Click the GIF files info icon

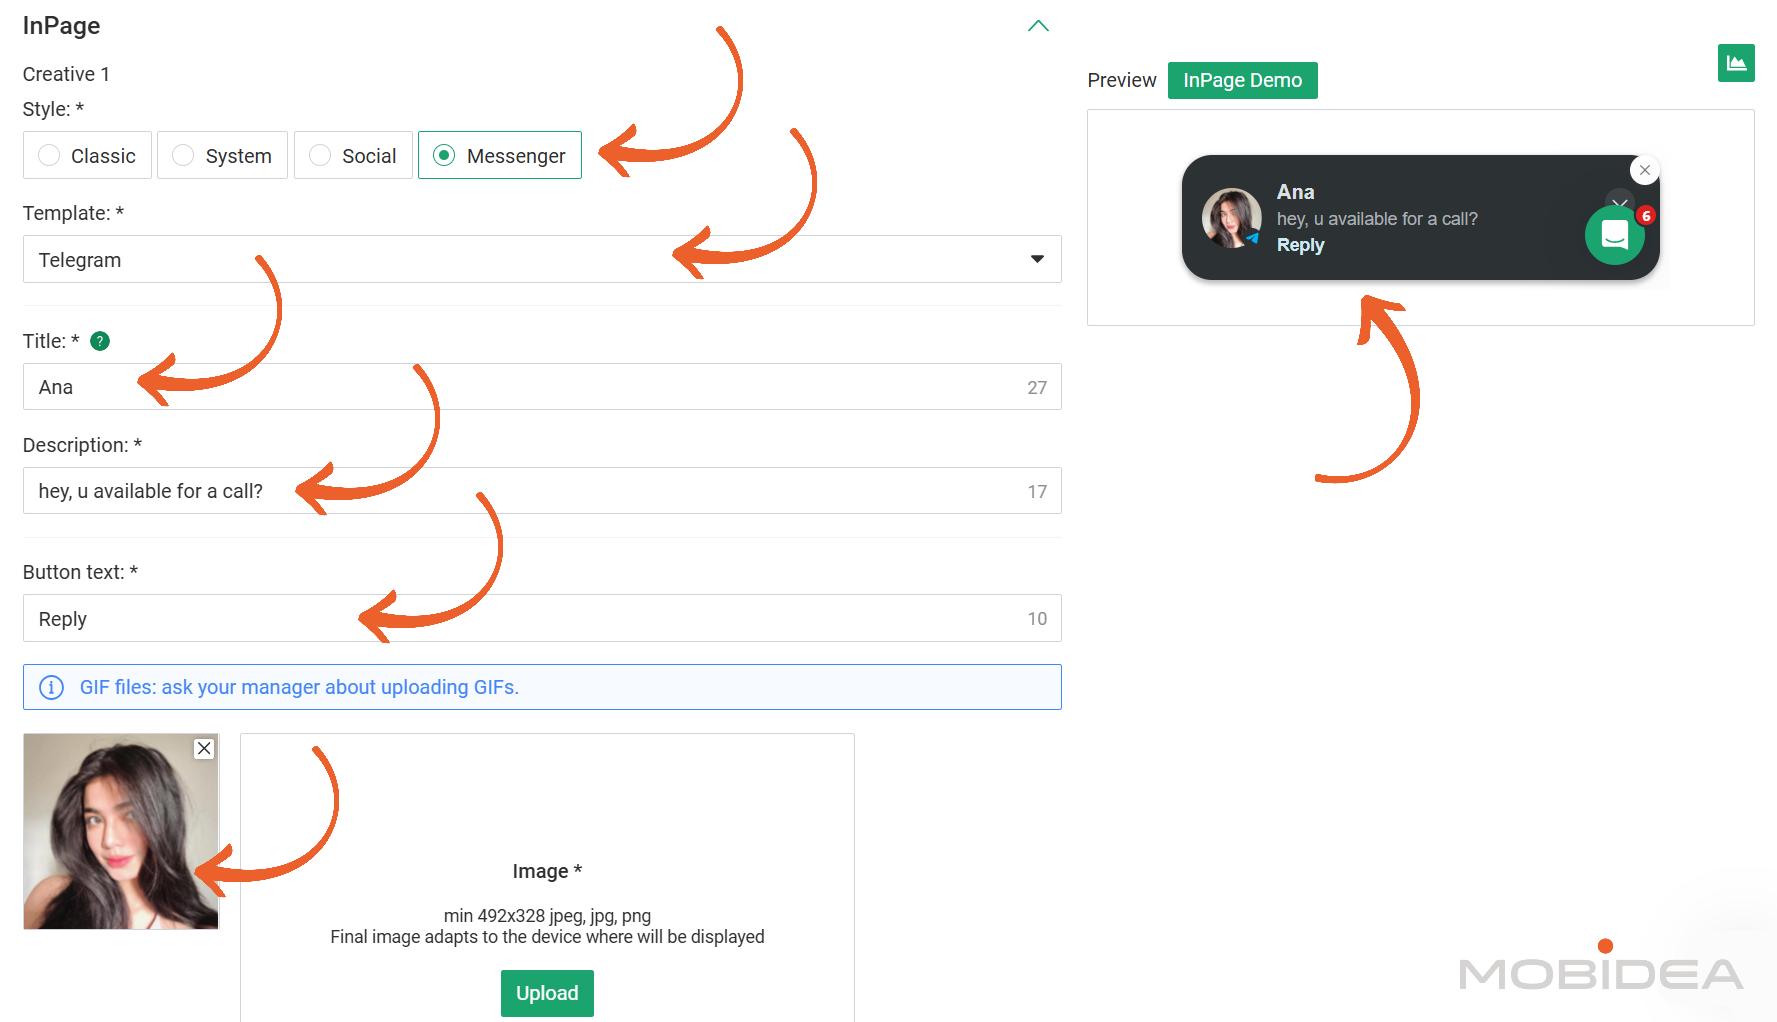pyautogui.click(x=51, y=687)
